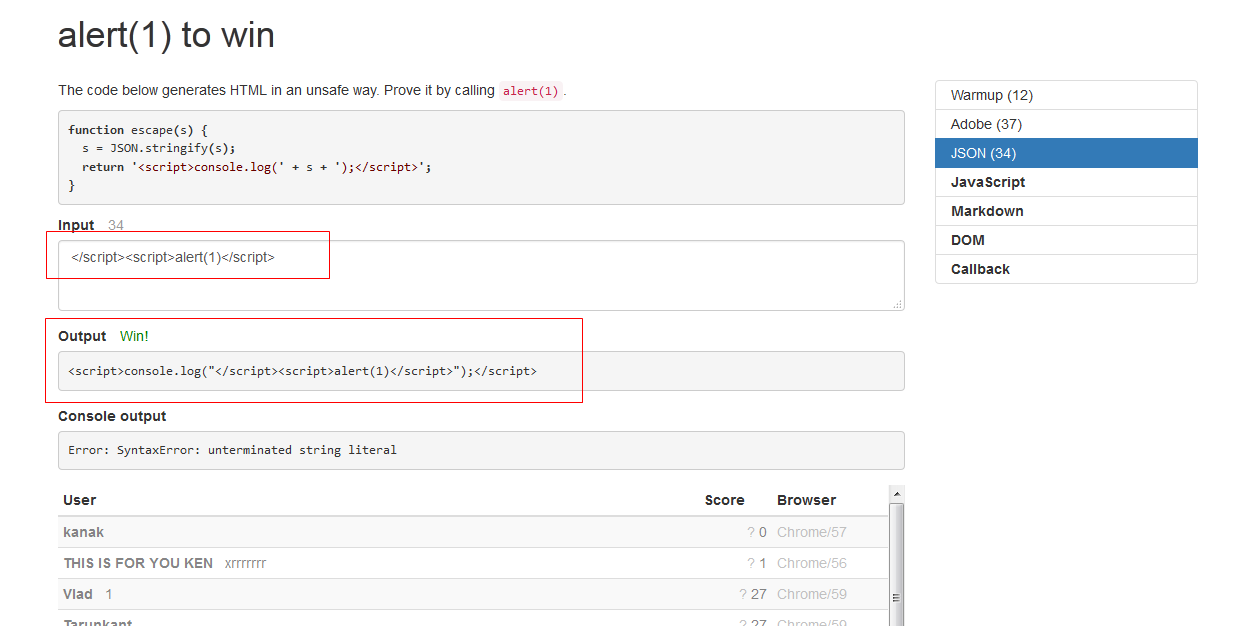Image resolution: width=1250 pixels, height=626 pixels.
Task: Click the green 'Win!' status text
Action: pyautogui.click(x=134, y=336)
